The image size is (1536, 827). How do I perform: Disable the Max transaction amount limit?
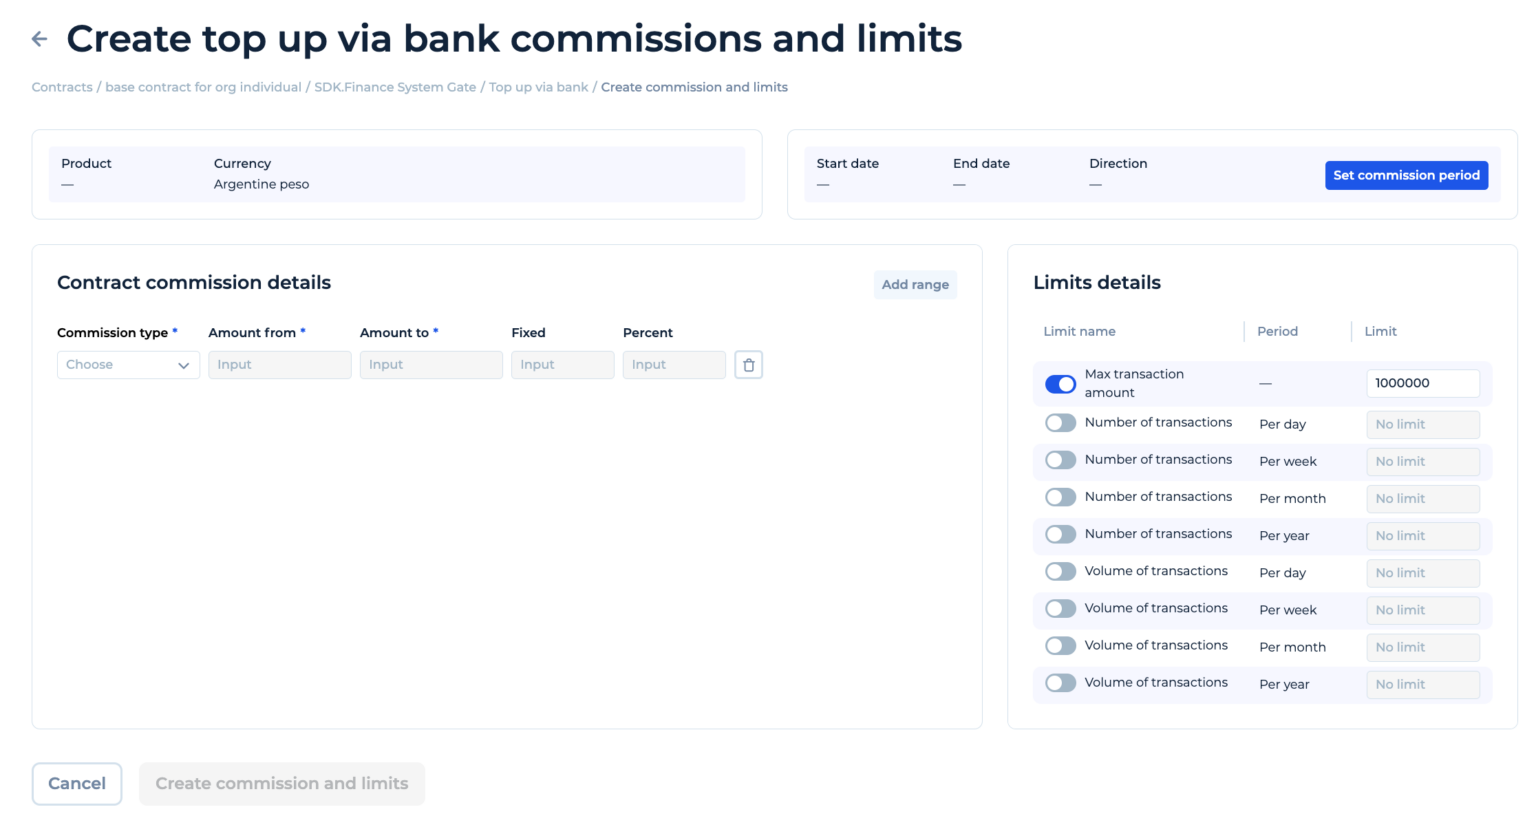(x=1060, y=383)
